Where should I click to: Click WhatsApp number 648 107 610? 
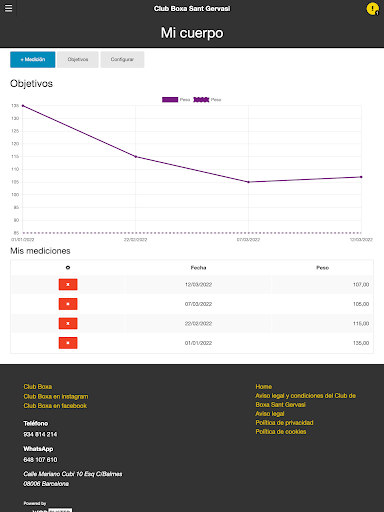(40, 460)
